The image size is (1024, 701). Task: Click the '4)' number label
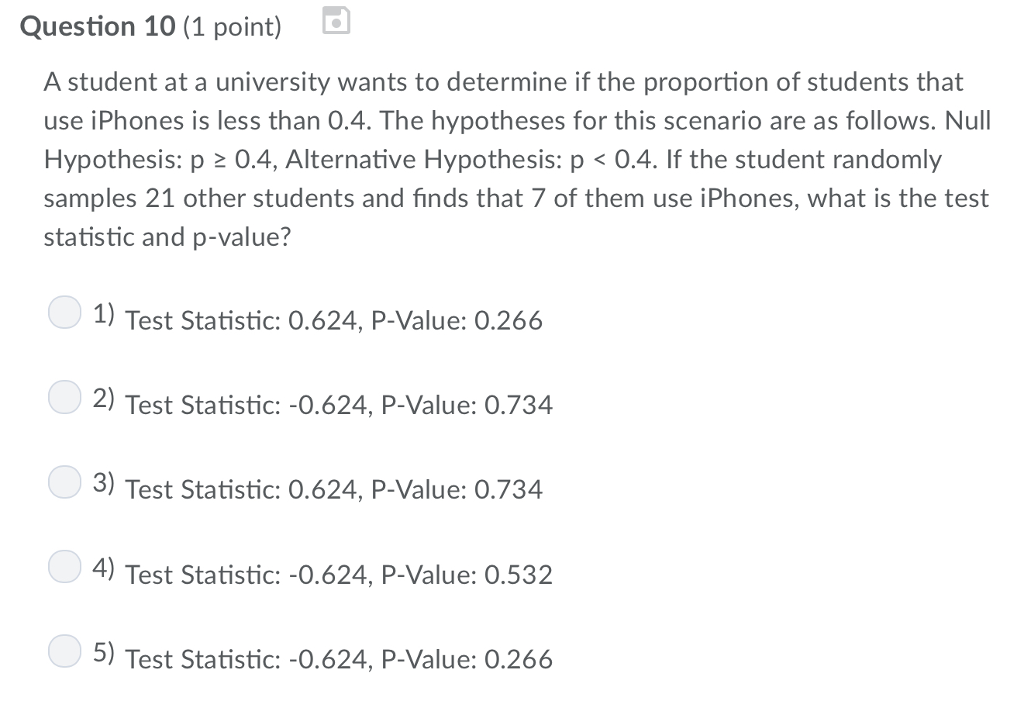104,568
